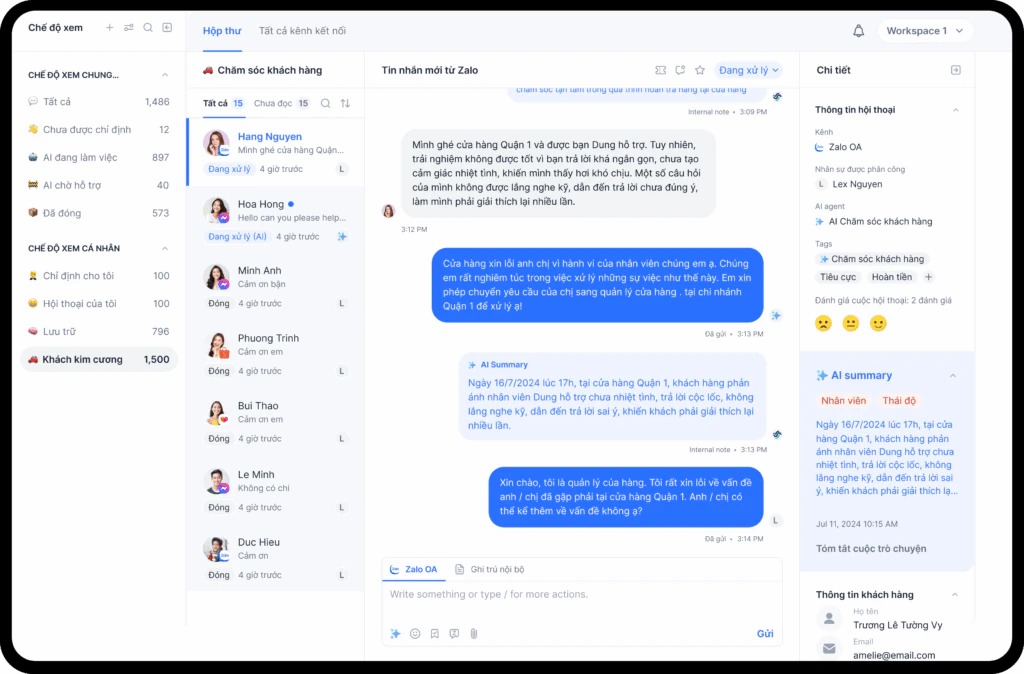Screen dimensions: 1024x674
Task: Click the plus icon beside Chế độ xem
Action: pos(110,27)
